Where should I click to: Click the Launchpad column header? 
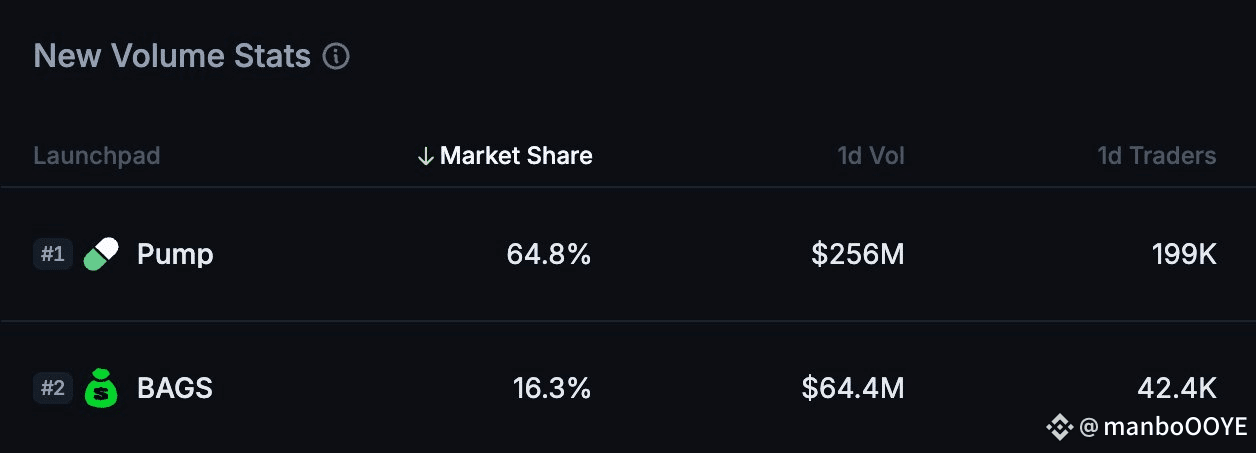[97, 156]
